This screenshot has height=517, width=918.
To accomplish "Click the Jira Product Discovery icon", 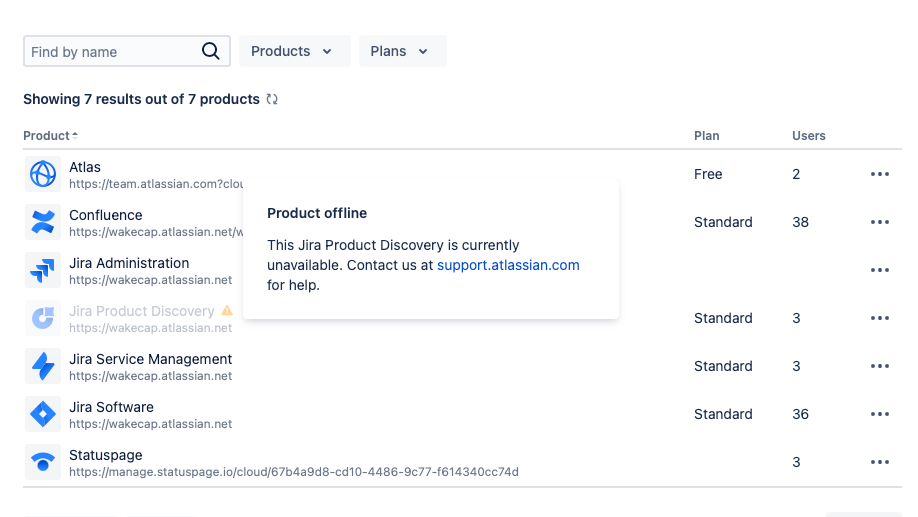I will point(43,318).
